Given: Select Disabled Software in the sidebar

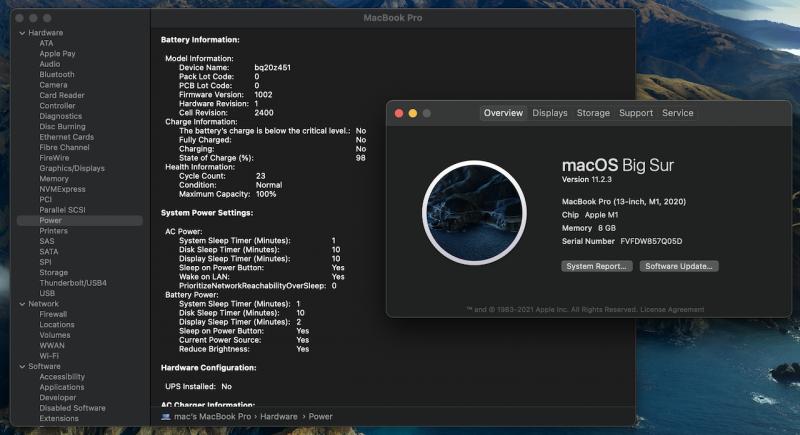Looking at the screenshot, I should pos(72,408).
